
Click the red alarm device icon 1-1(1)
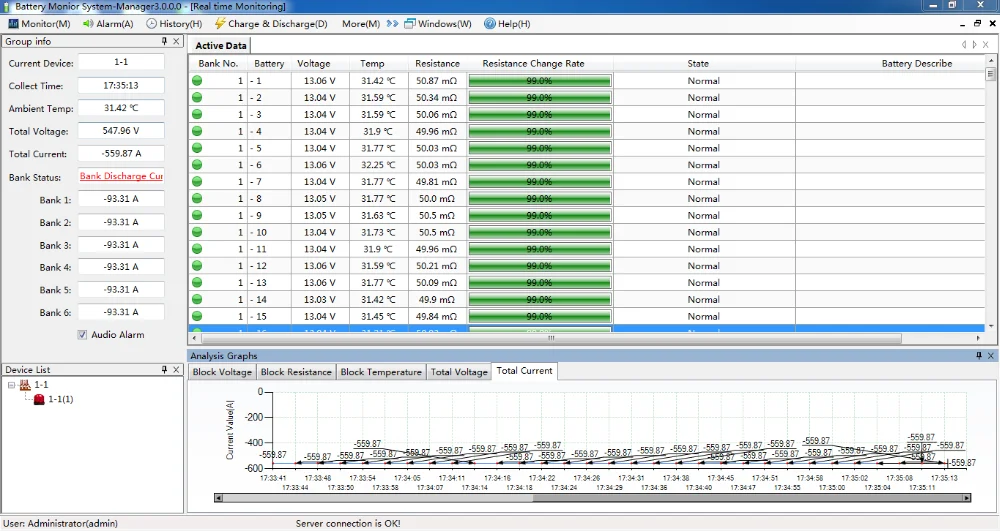coord(39,399)
